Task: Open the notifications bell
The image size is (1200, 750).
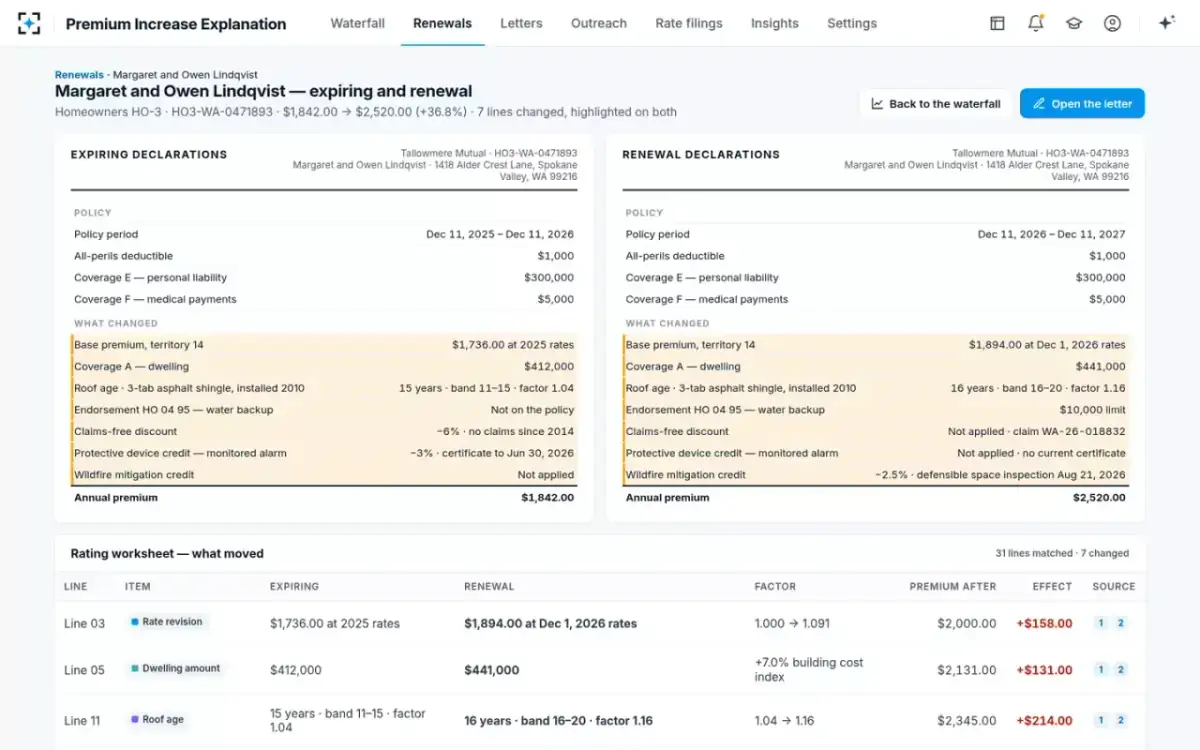Action: tap(1035, 23)
